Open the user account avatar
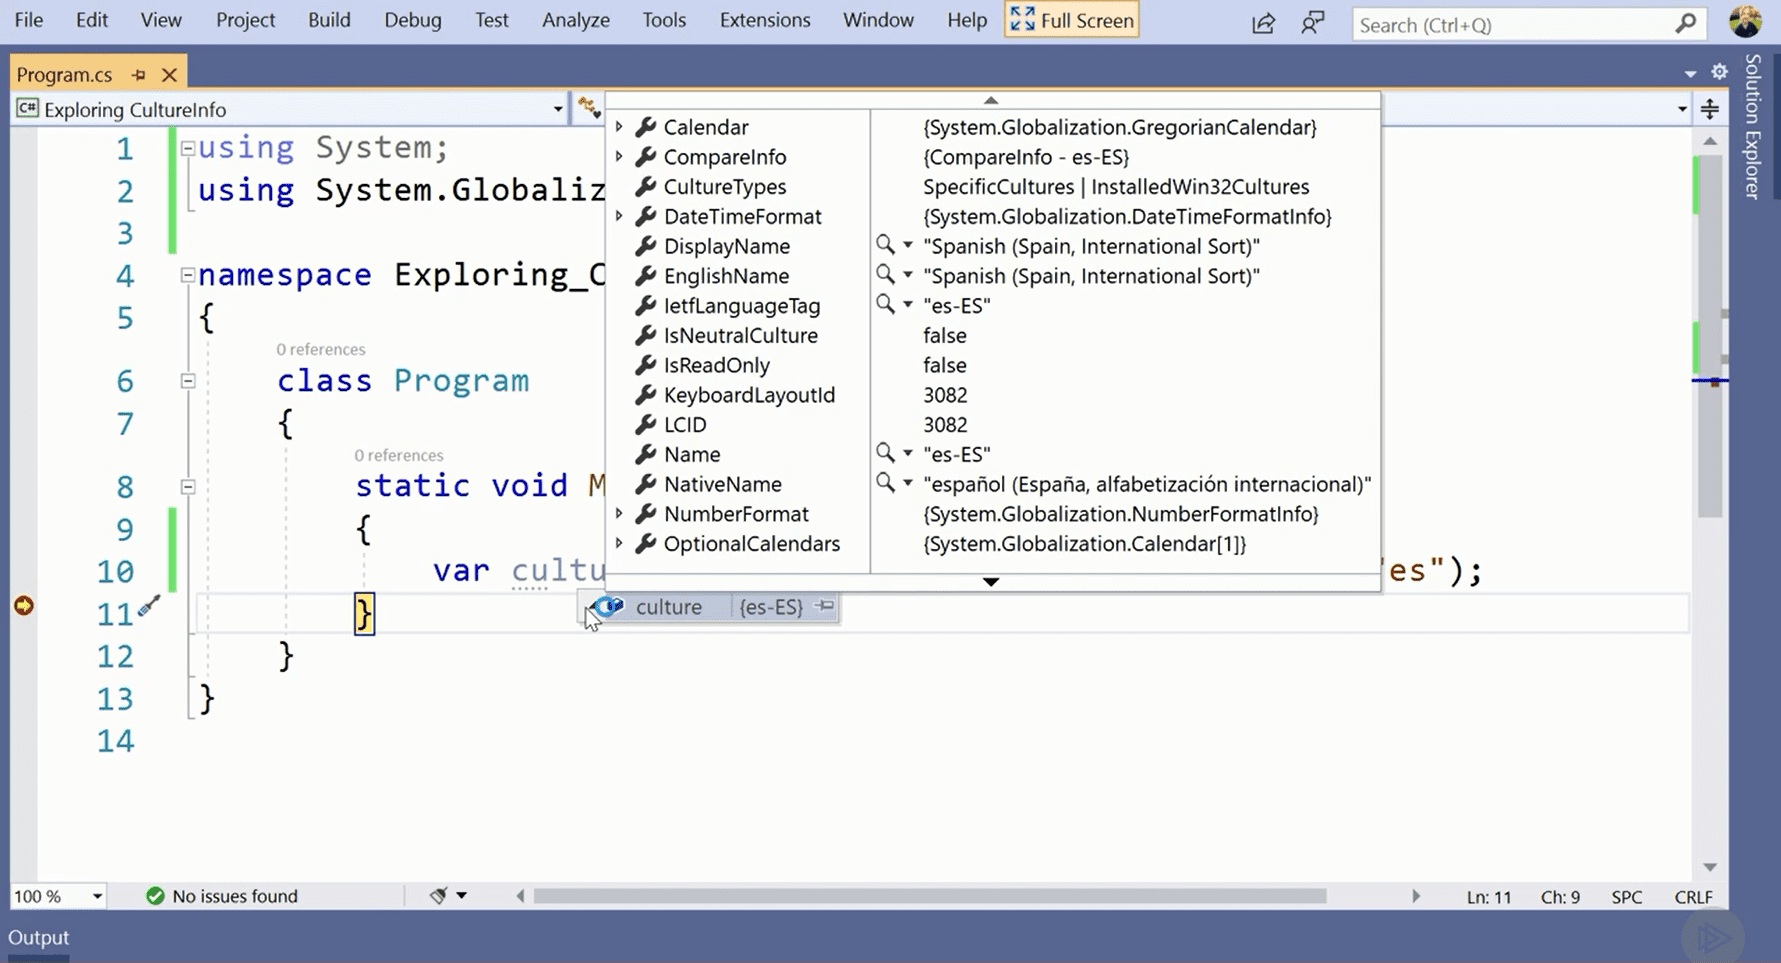This screenshot has height=963, width=1781. (1745, 21)
